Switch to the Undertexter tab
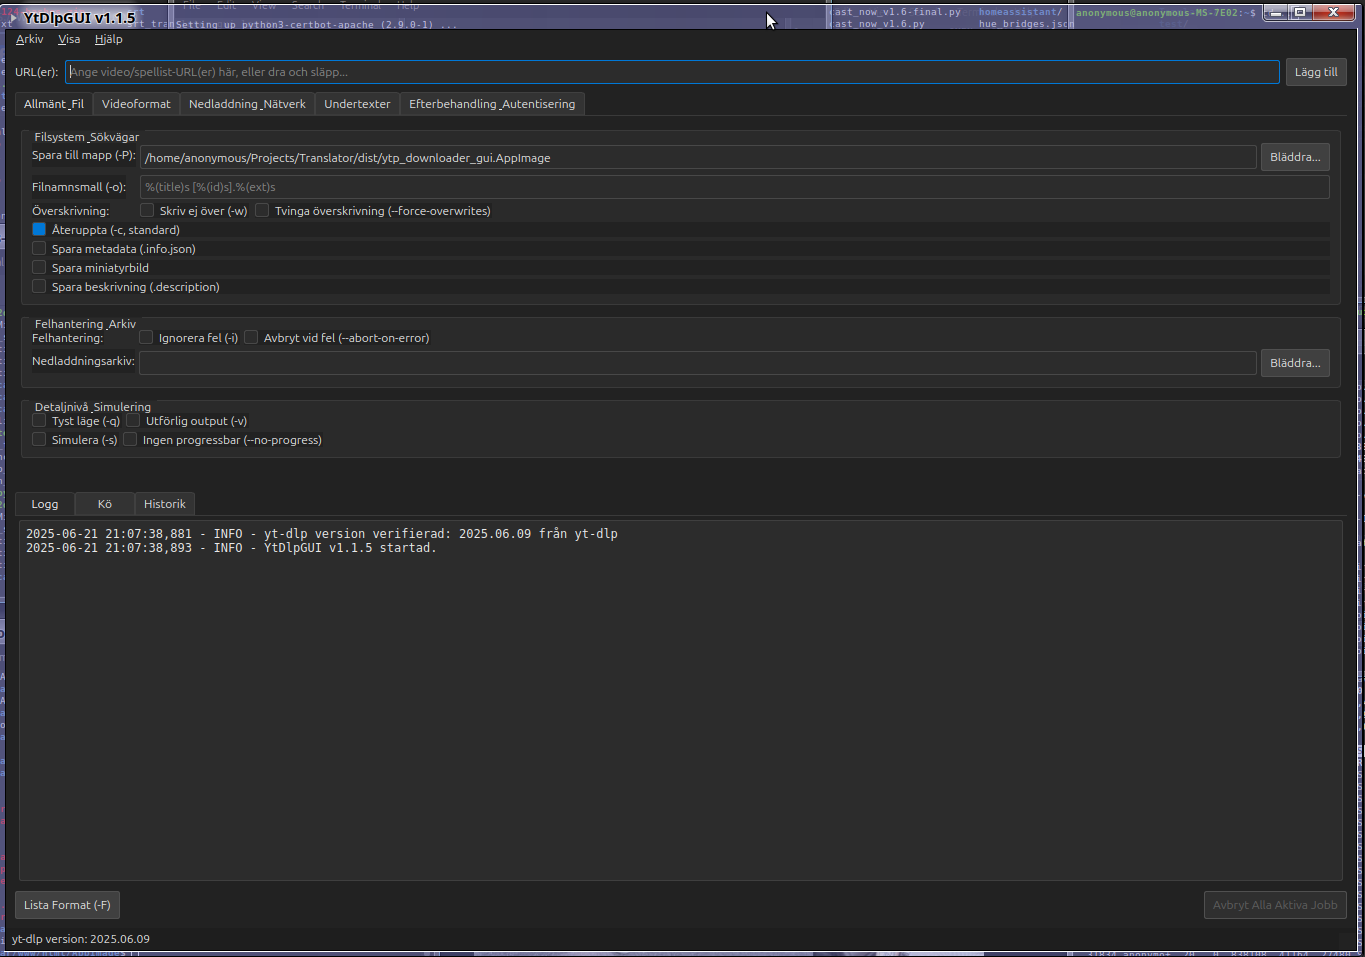1365x957 pixels. (356, 103)
